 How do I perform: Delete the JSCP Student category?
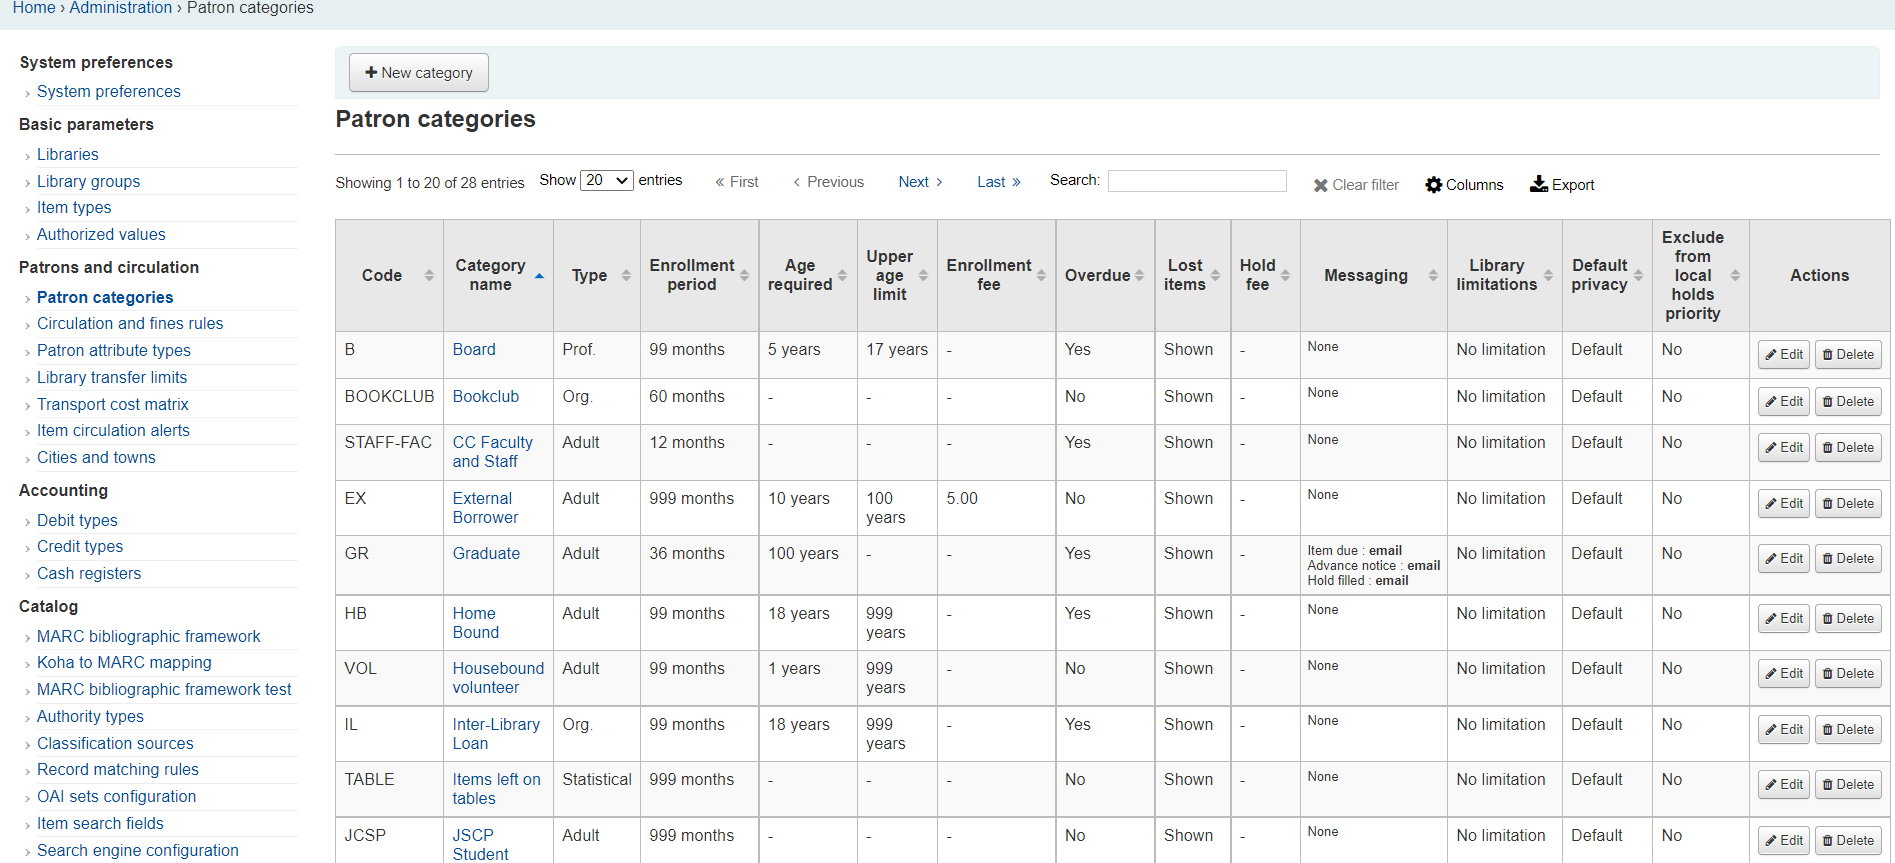click(x=1848, y=841)
